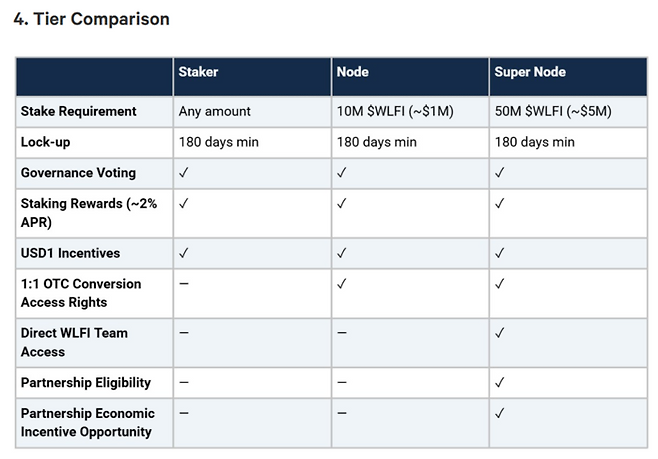Select the Super Node column header
This screenshot has width=658, height=459.
pyautogui.click(x=528, y=72)
